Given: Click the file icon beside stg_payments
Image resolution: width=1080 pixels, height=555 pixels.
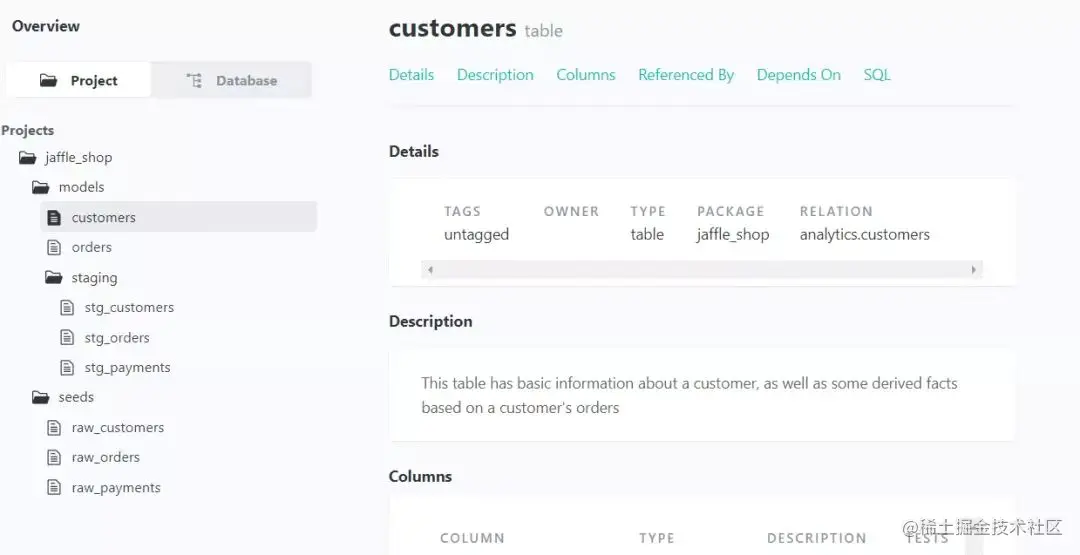Looking at the screenshot, I should (67, 367).
